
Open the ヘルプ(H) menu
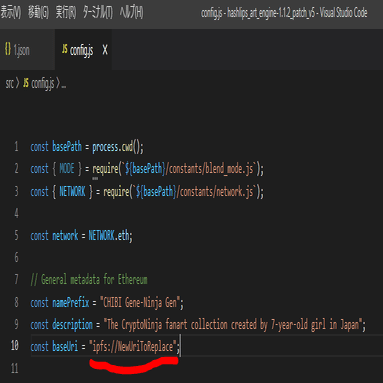point(132,13)
